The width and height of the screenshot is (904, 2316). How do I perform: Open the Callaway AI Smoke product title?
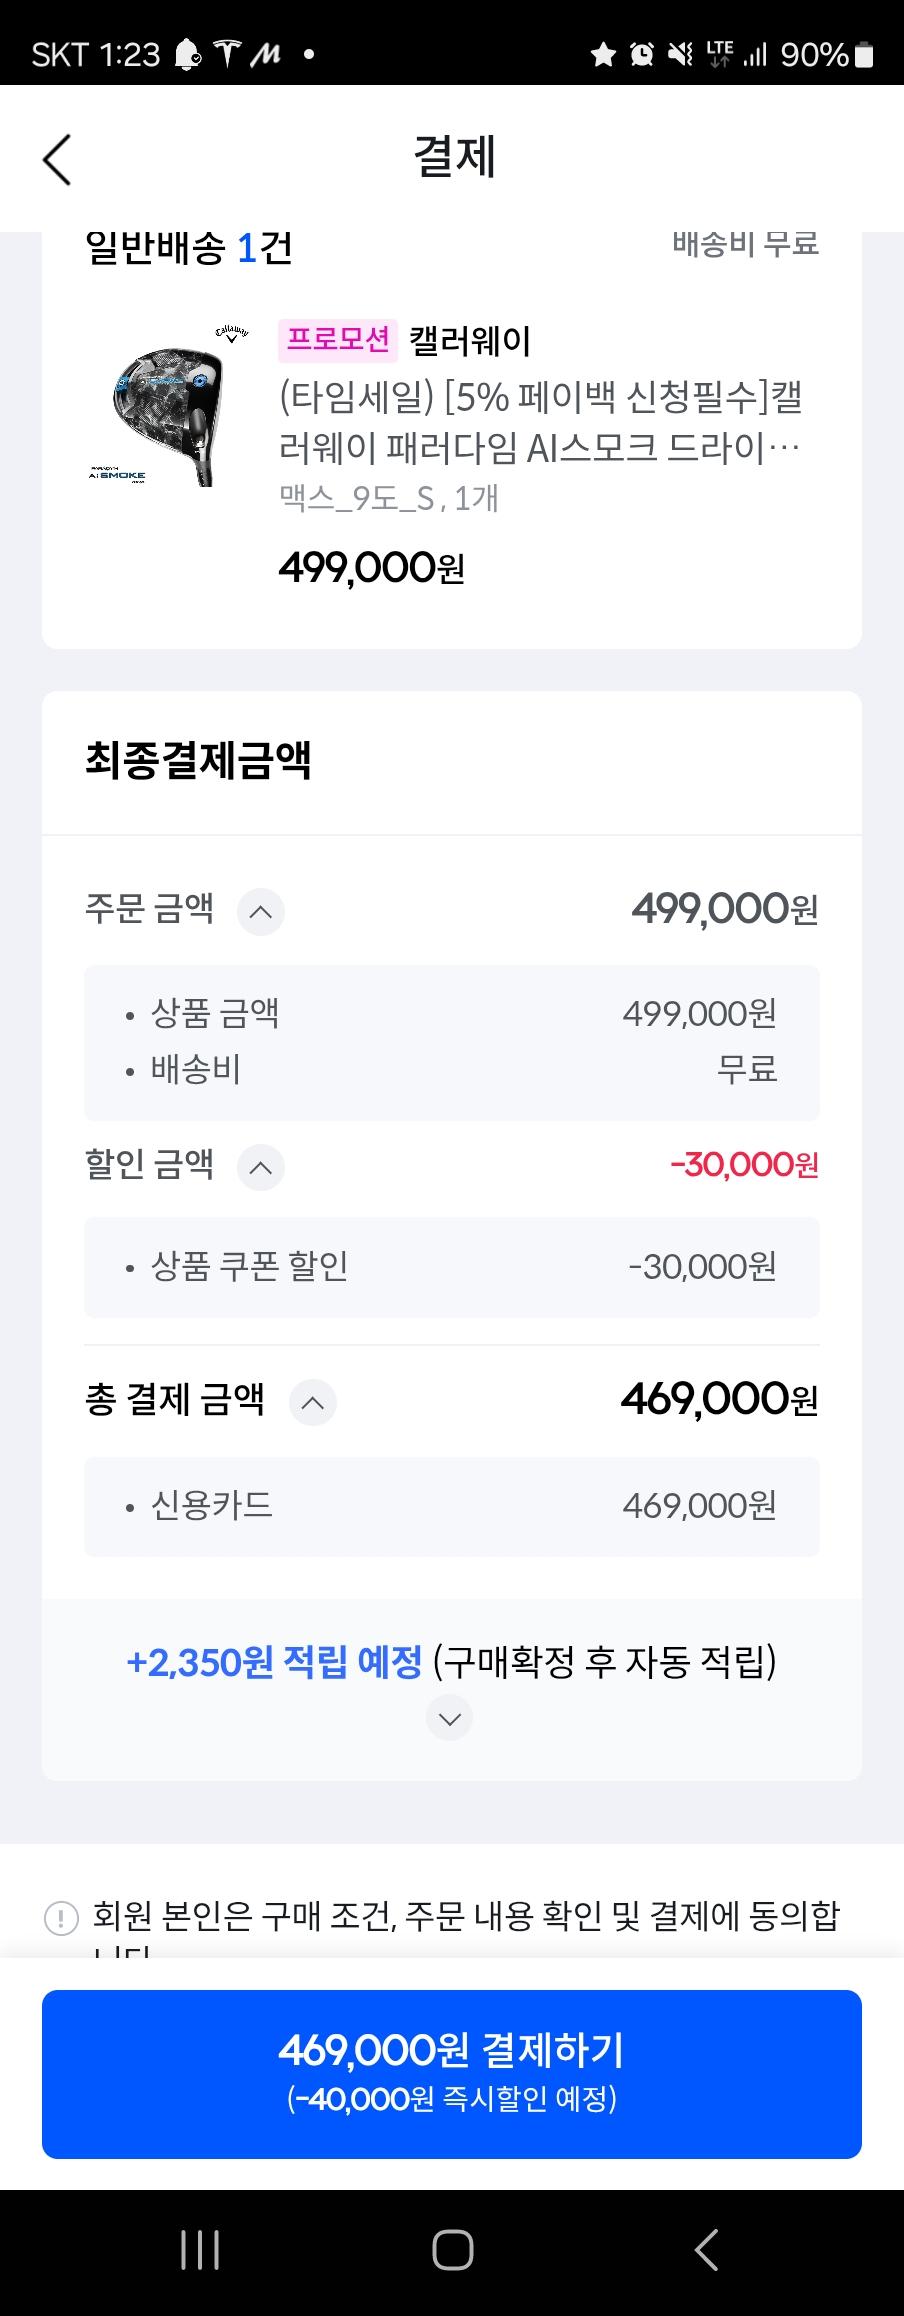(x=540, y=422)
